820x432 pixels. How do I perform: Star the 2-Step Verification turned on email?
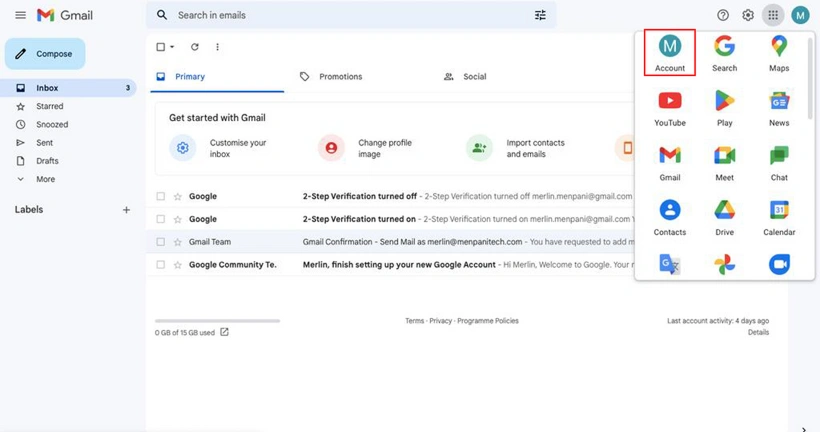[178, 219]
